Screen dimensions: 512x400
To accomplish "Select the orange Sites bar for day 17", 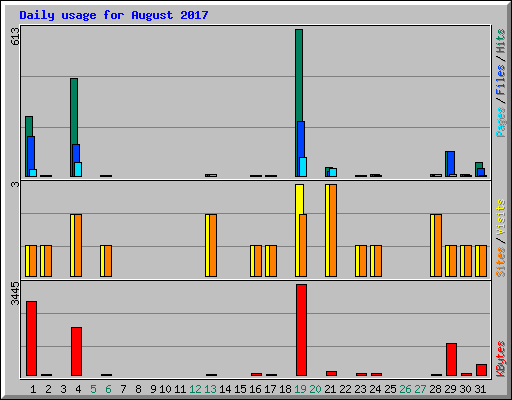I will click(x=273, y=261).
